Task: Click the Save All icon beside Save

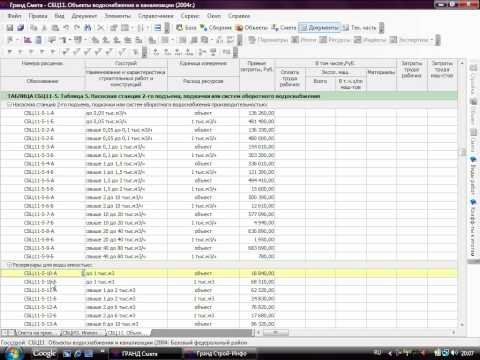Action: (21, 28)
